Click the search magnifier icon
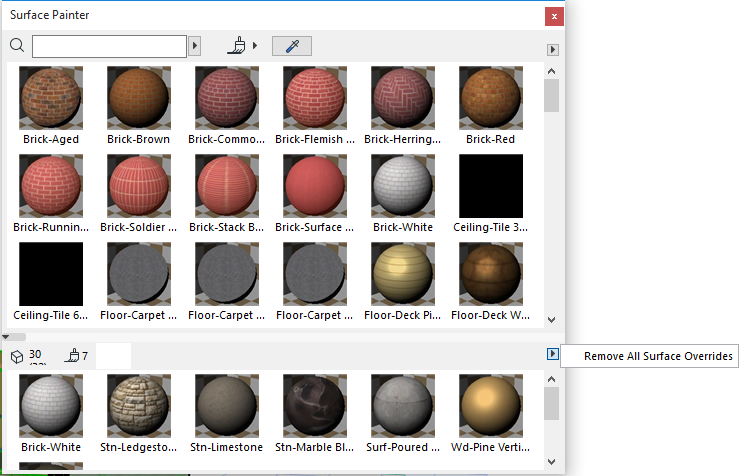The width and height of the screenshot is (741, 476). click(16, 45)
